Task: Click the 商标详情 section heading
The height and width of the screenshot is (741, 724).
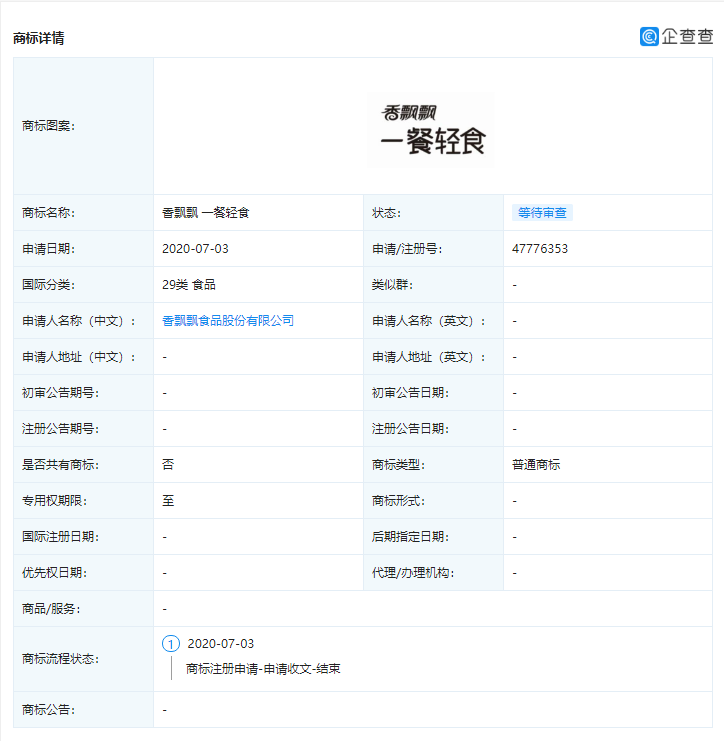Action: [x=39, y=38]
